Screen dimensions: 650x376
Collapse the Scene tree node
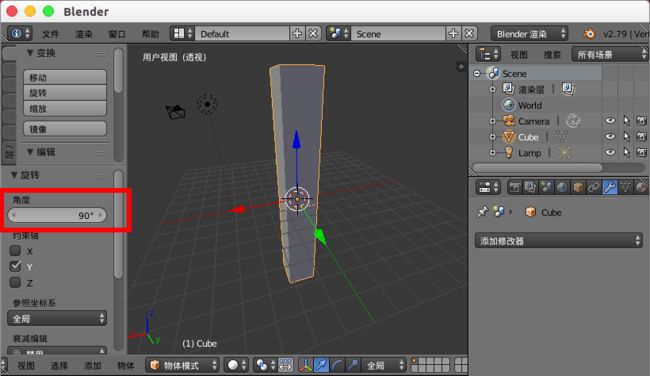[477, 73]
